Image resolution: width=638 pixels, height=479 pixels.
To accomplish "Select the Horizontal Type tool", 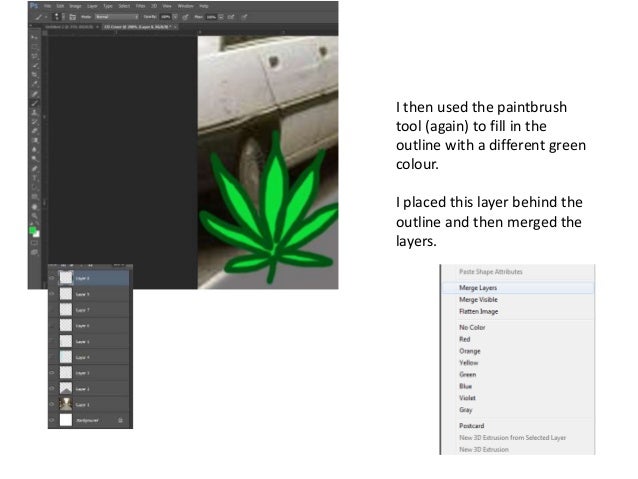I will (35, 178).
